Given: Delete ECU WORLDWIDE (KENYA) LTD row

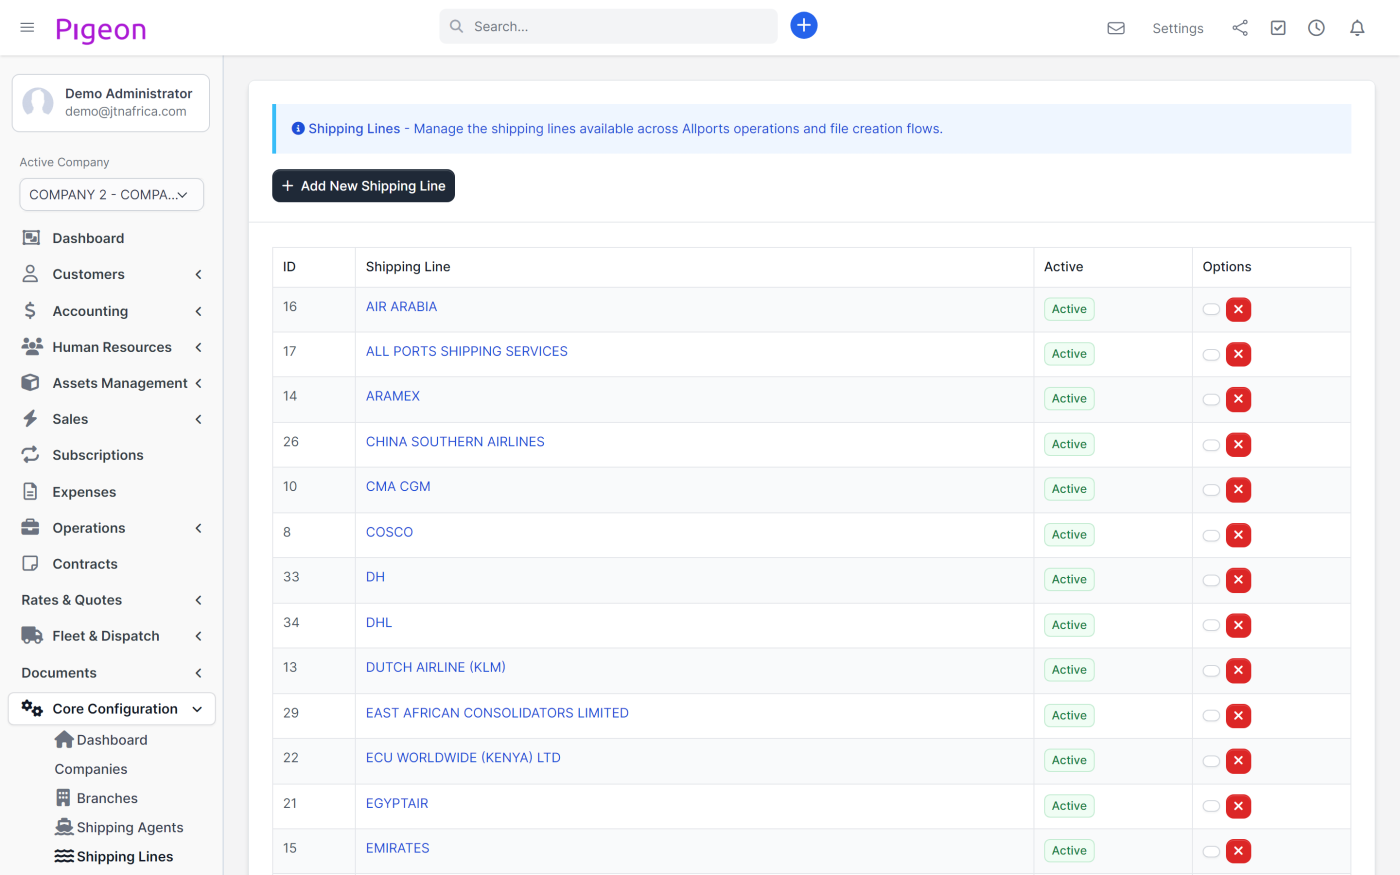Looking at the screenshot, I should pyautogui.click(x=1238, y=762).
